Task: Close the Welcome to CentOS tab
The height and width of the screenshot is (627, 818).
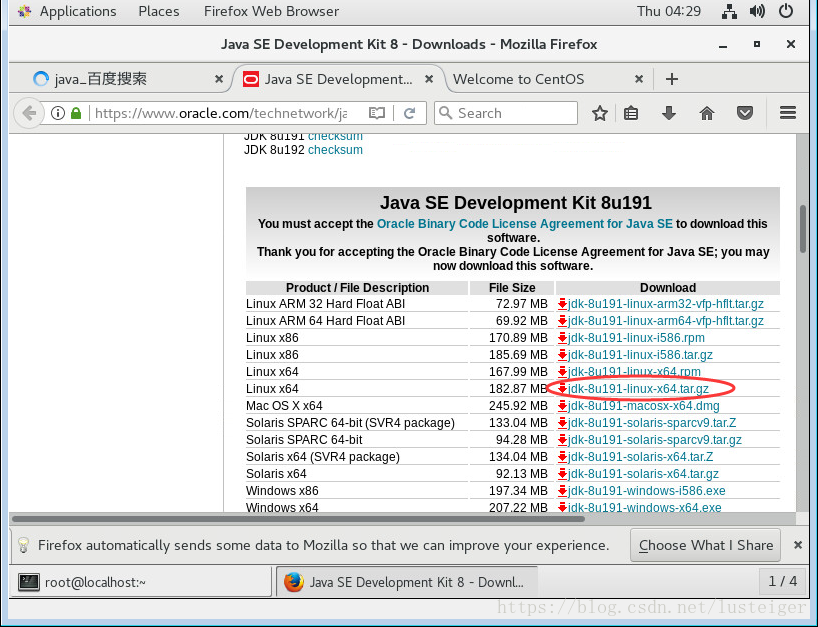Action: 639,79
